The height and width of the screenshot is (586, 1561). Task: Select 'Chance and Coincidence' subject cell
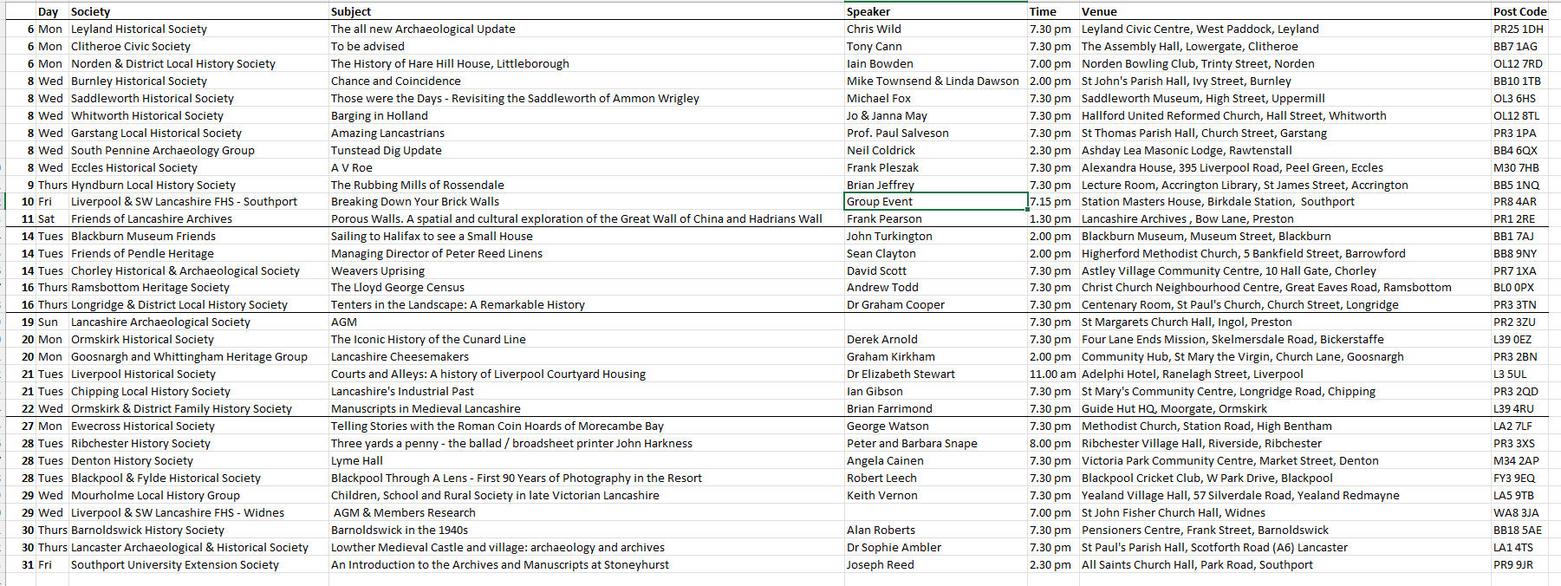point(586,81)
